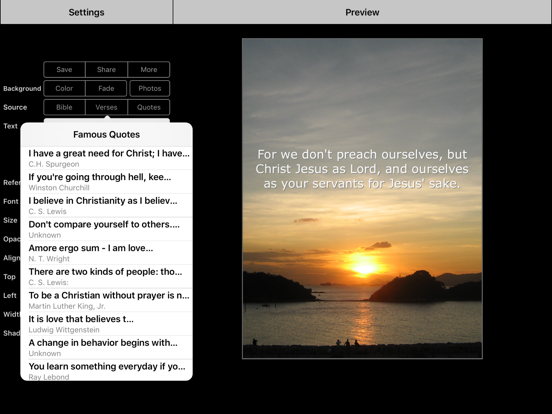This screenshot has height=414, width=552.
Task: Open the More button
Action: click(x=149, y=69)
